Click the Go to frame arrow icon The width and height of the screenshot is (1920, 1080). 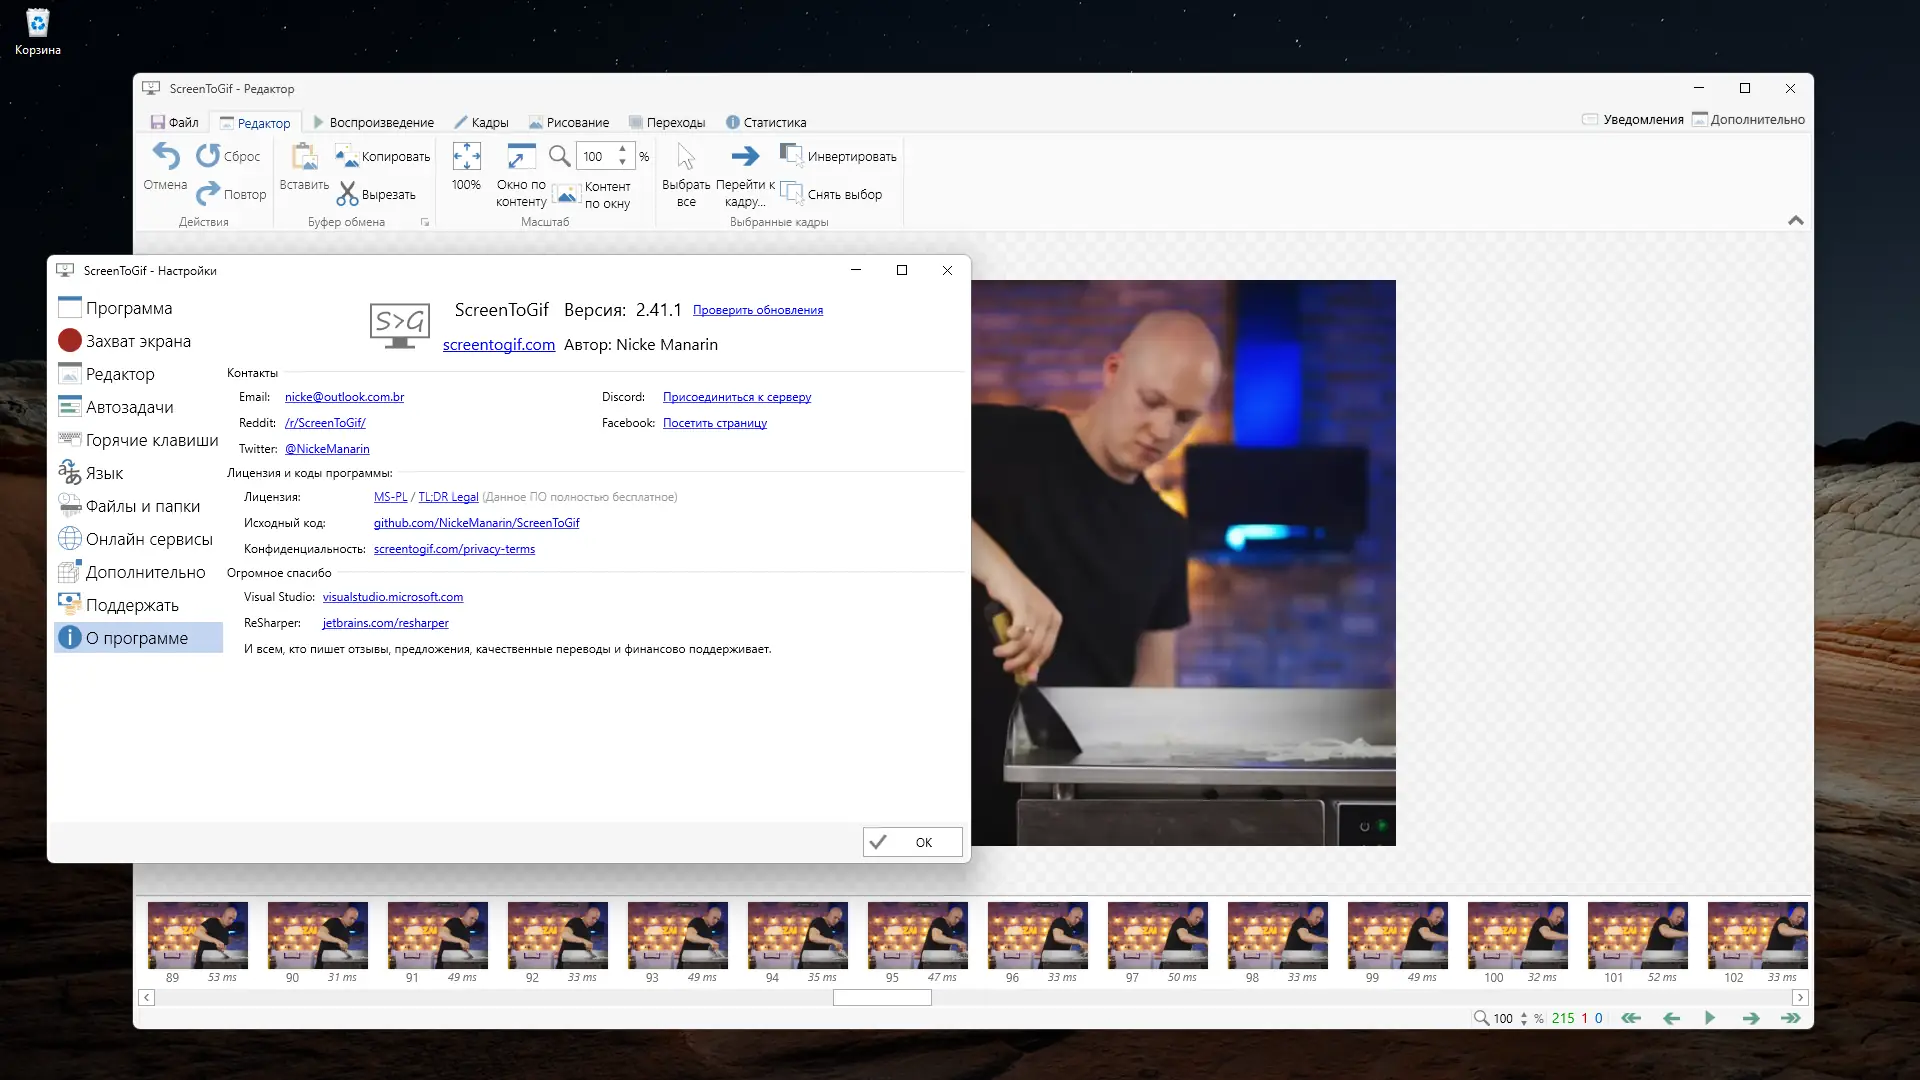coord(745,156)
